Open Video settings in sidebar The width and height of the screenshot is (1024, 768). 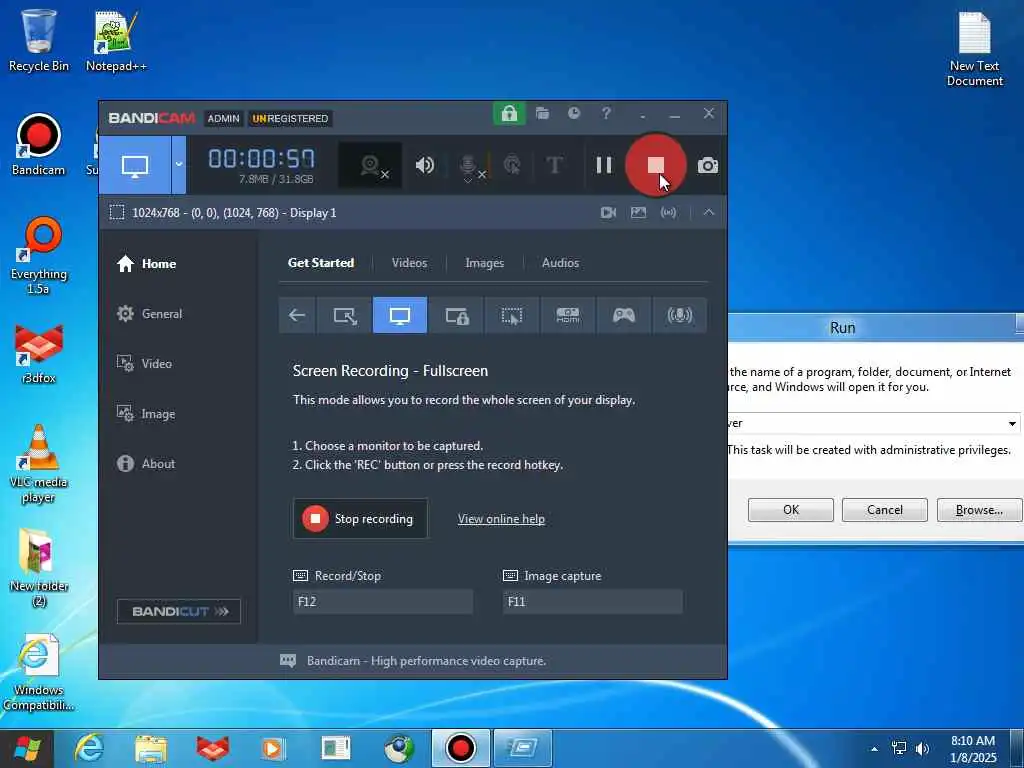[144, 364]
